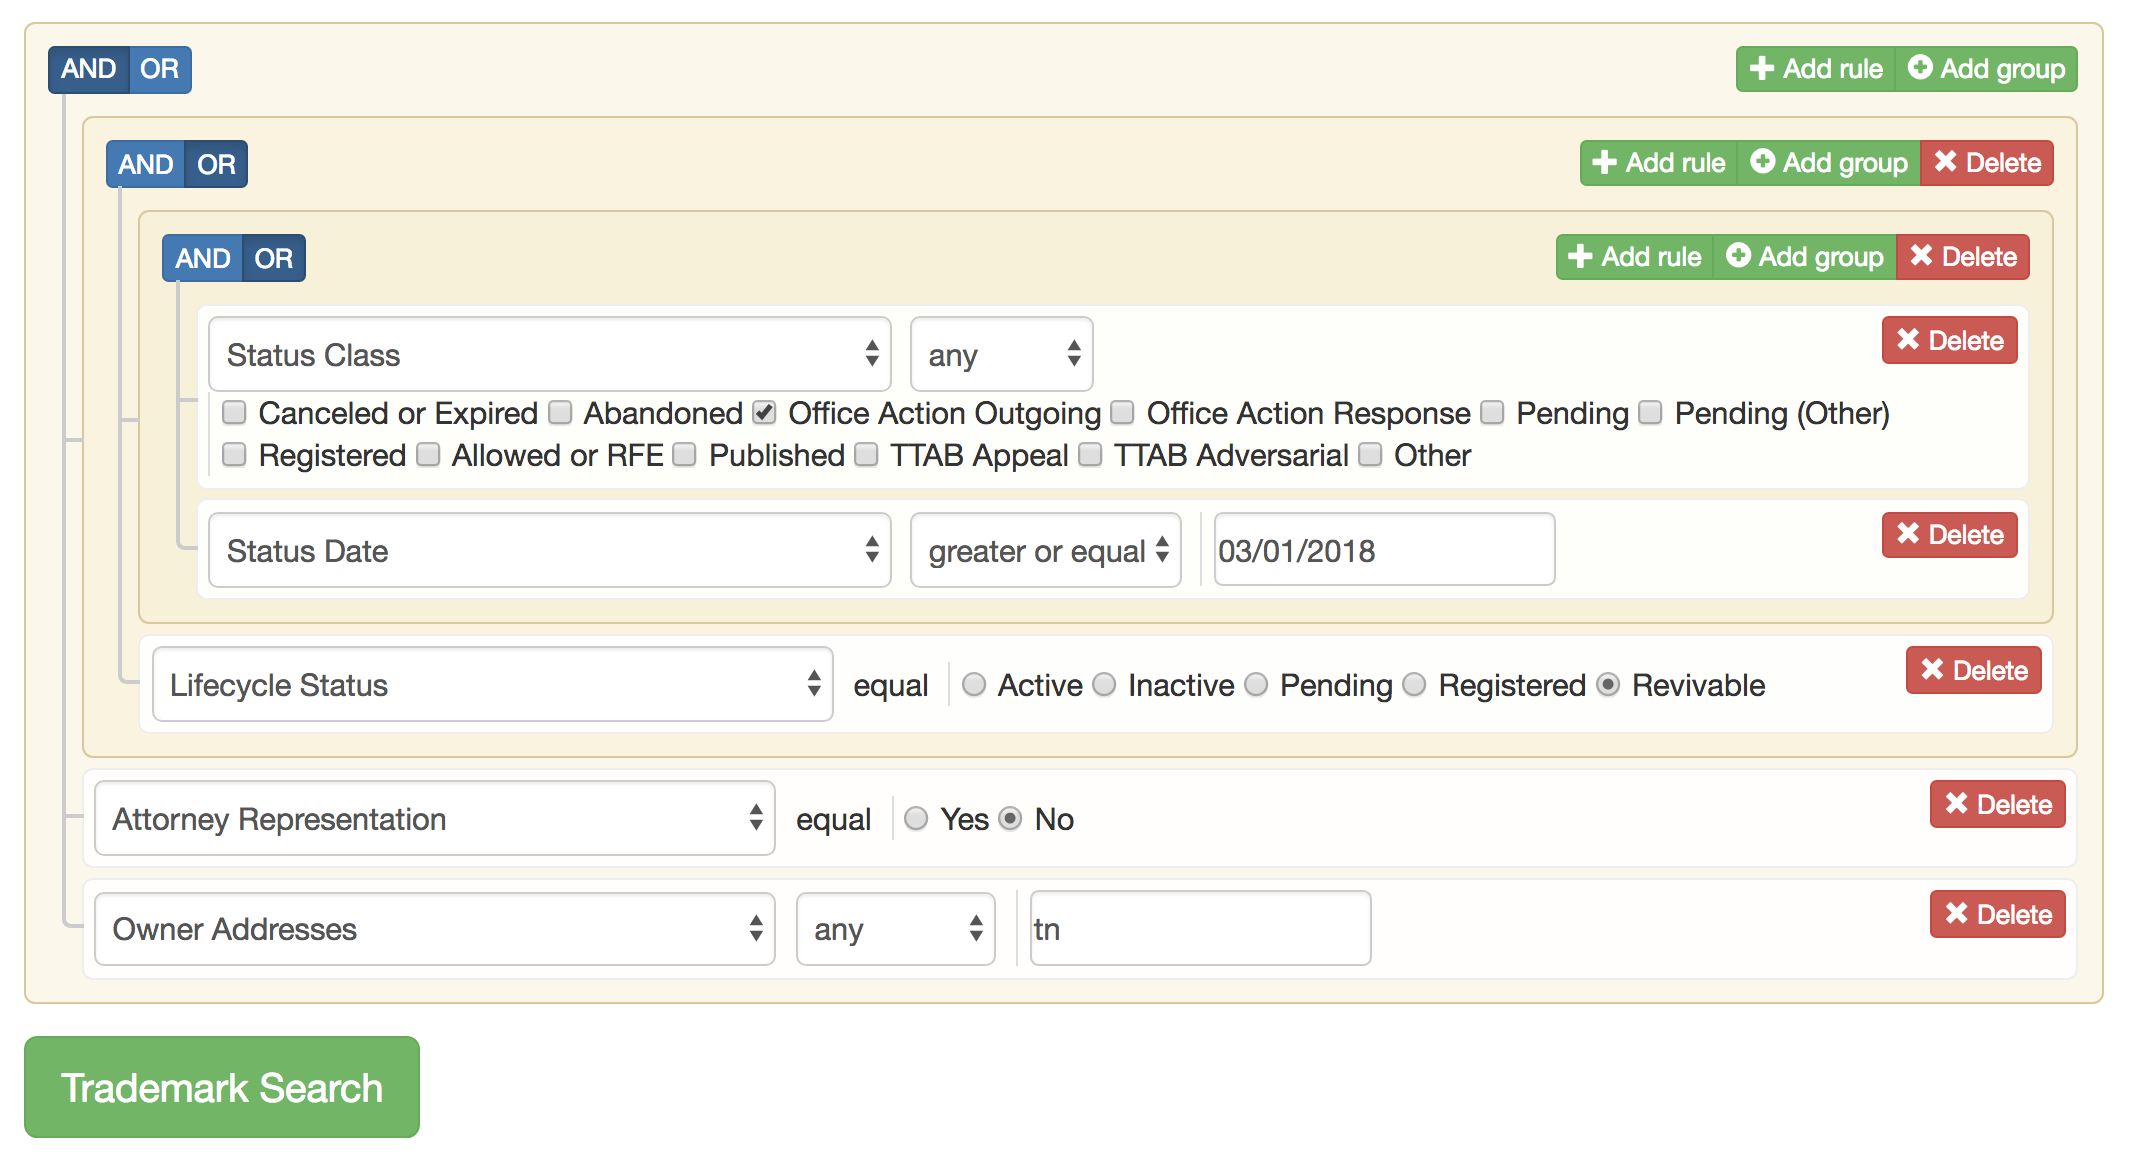Switch the innermost group to AND

click(x=202, y=257)
